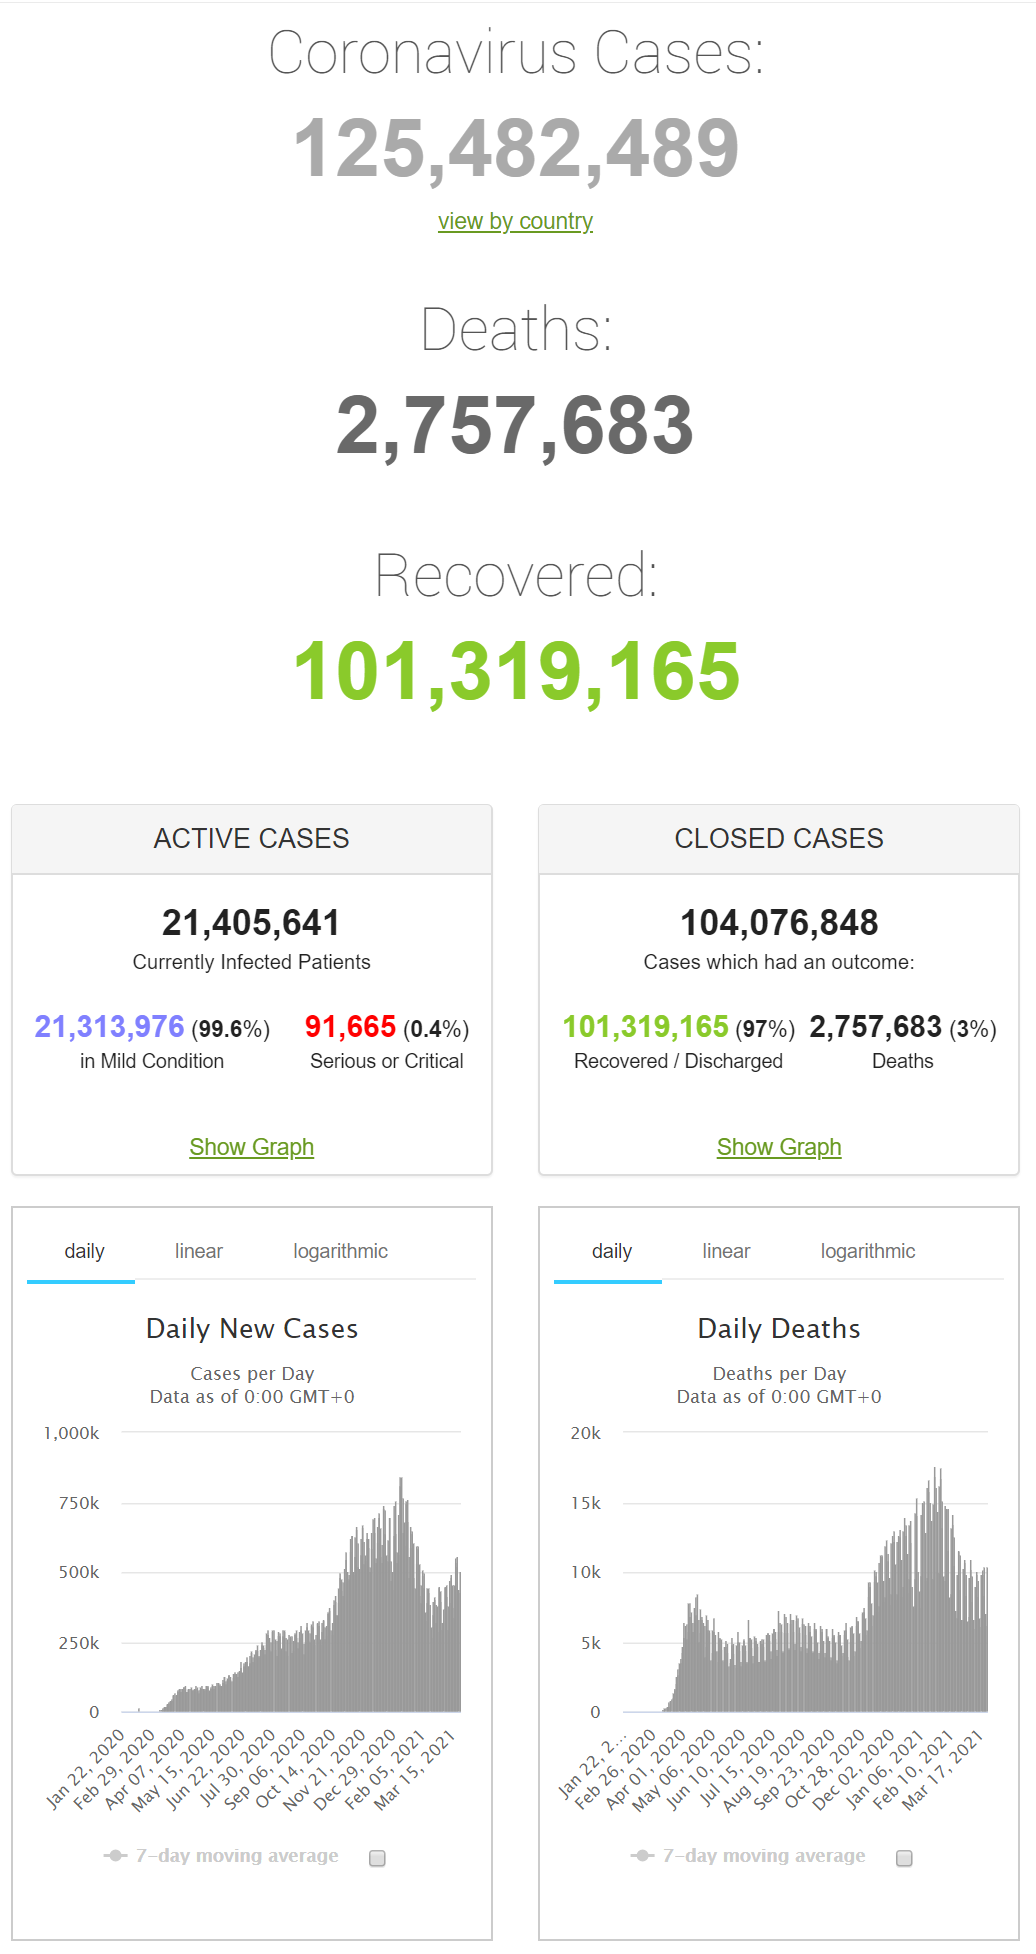Click the ACTIVE CASES panel header
Image resolution: width=1036 pixels, height=1954 pixels.
pos(252,839)
